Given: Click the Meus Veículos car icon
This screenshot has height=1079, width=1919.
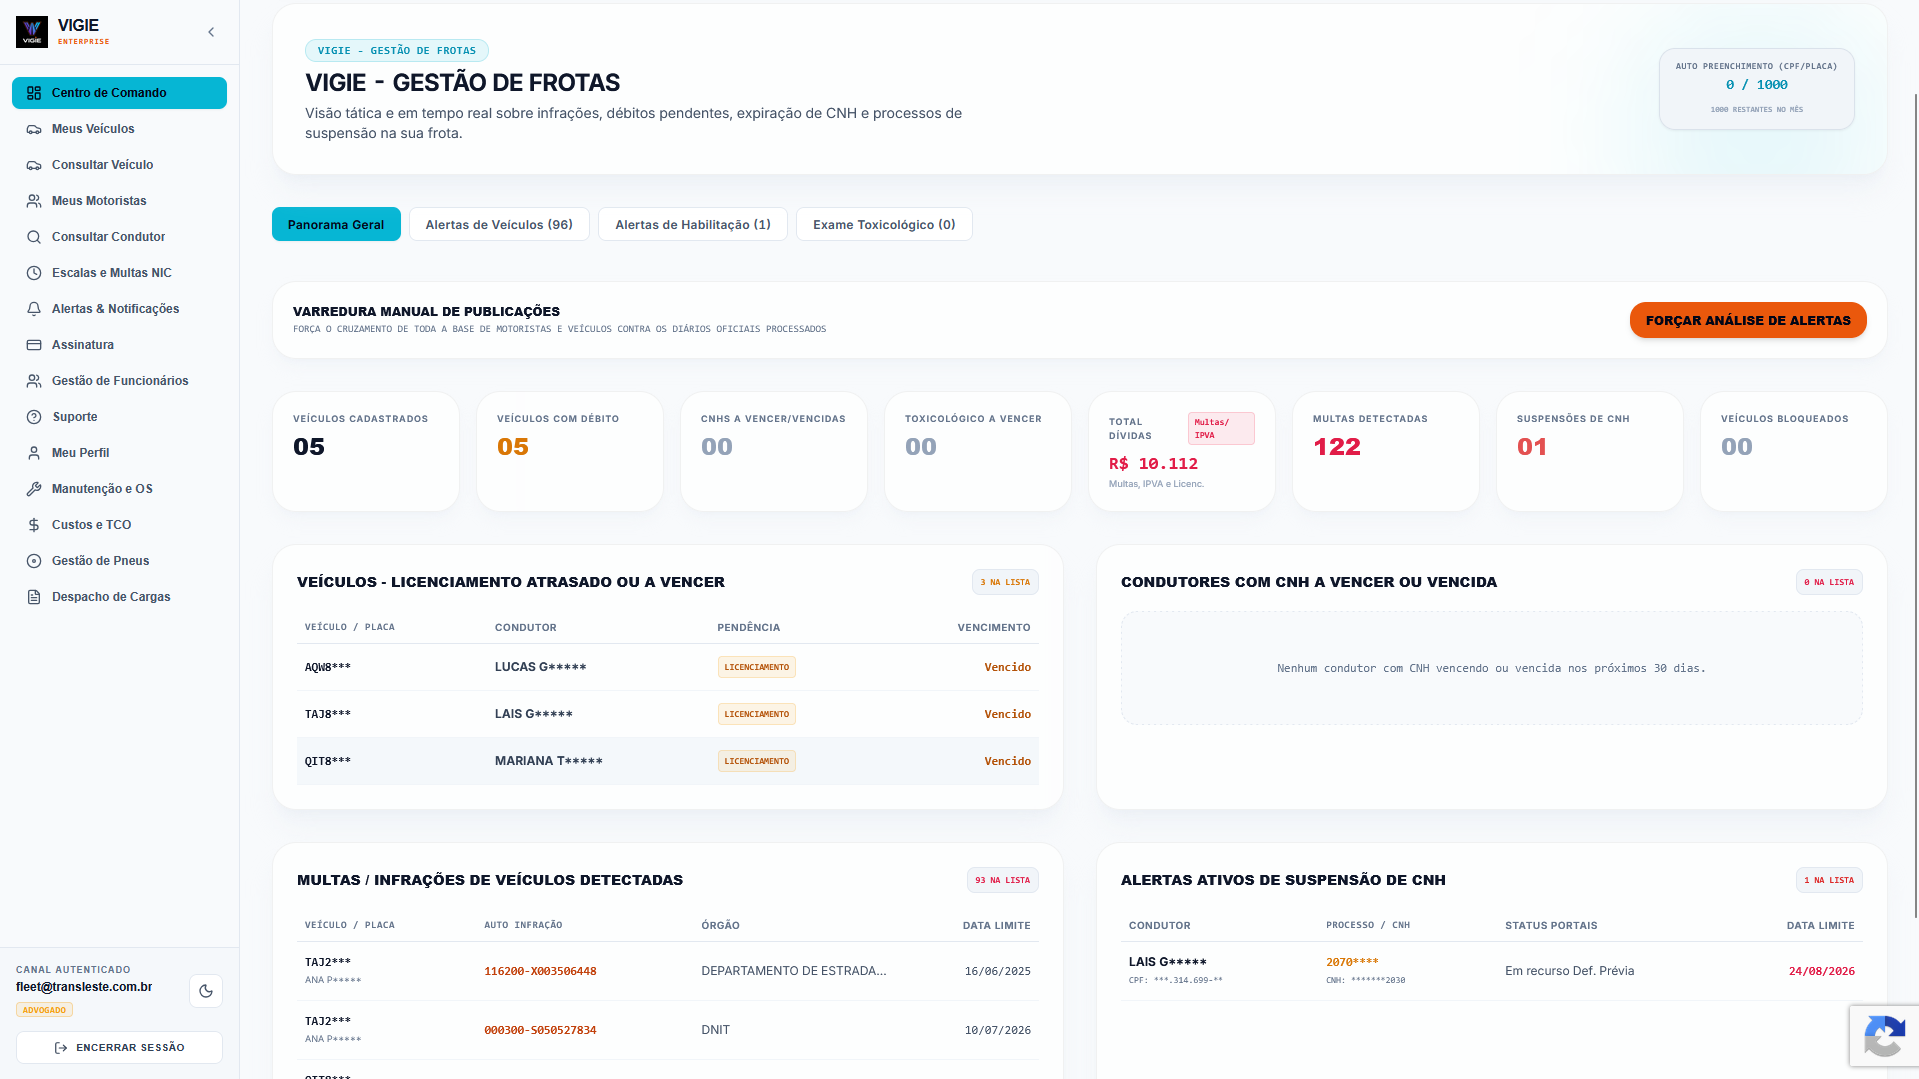Looking at the screenshot, I should (34, 129).
